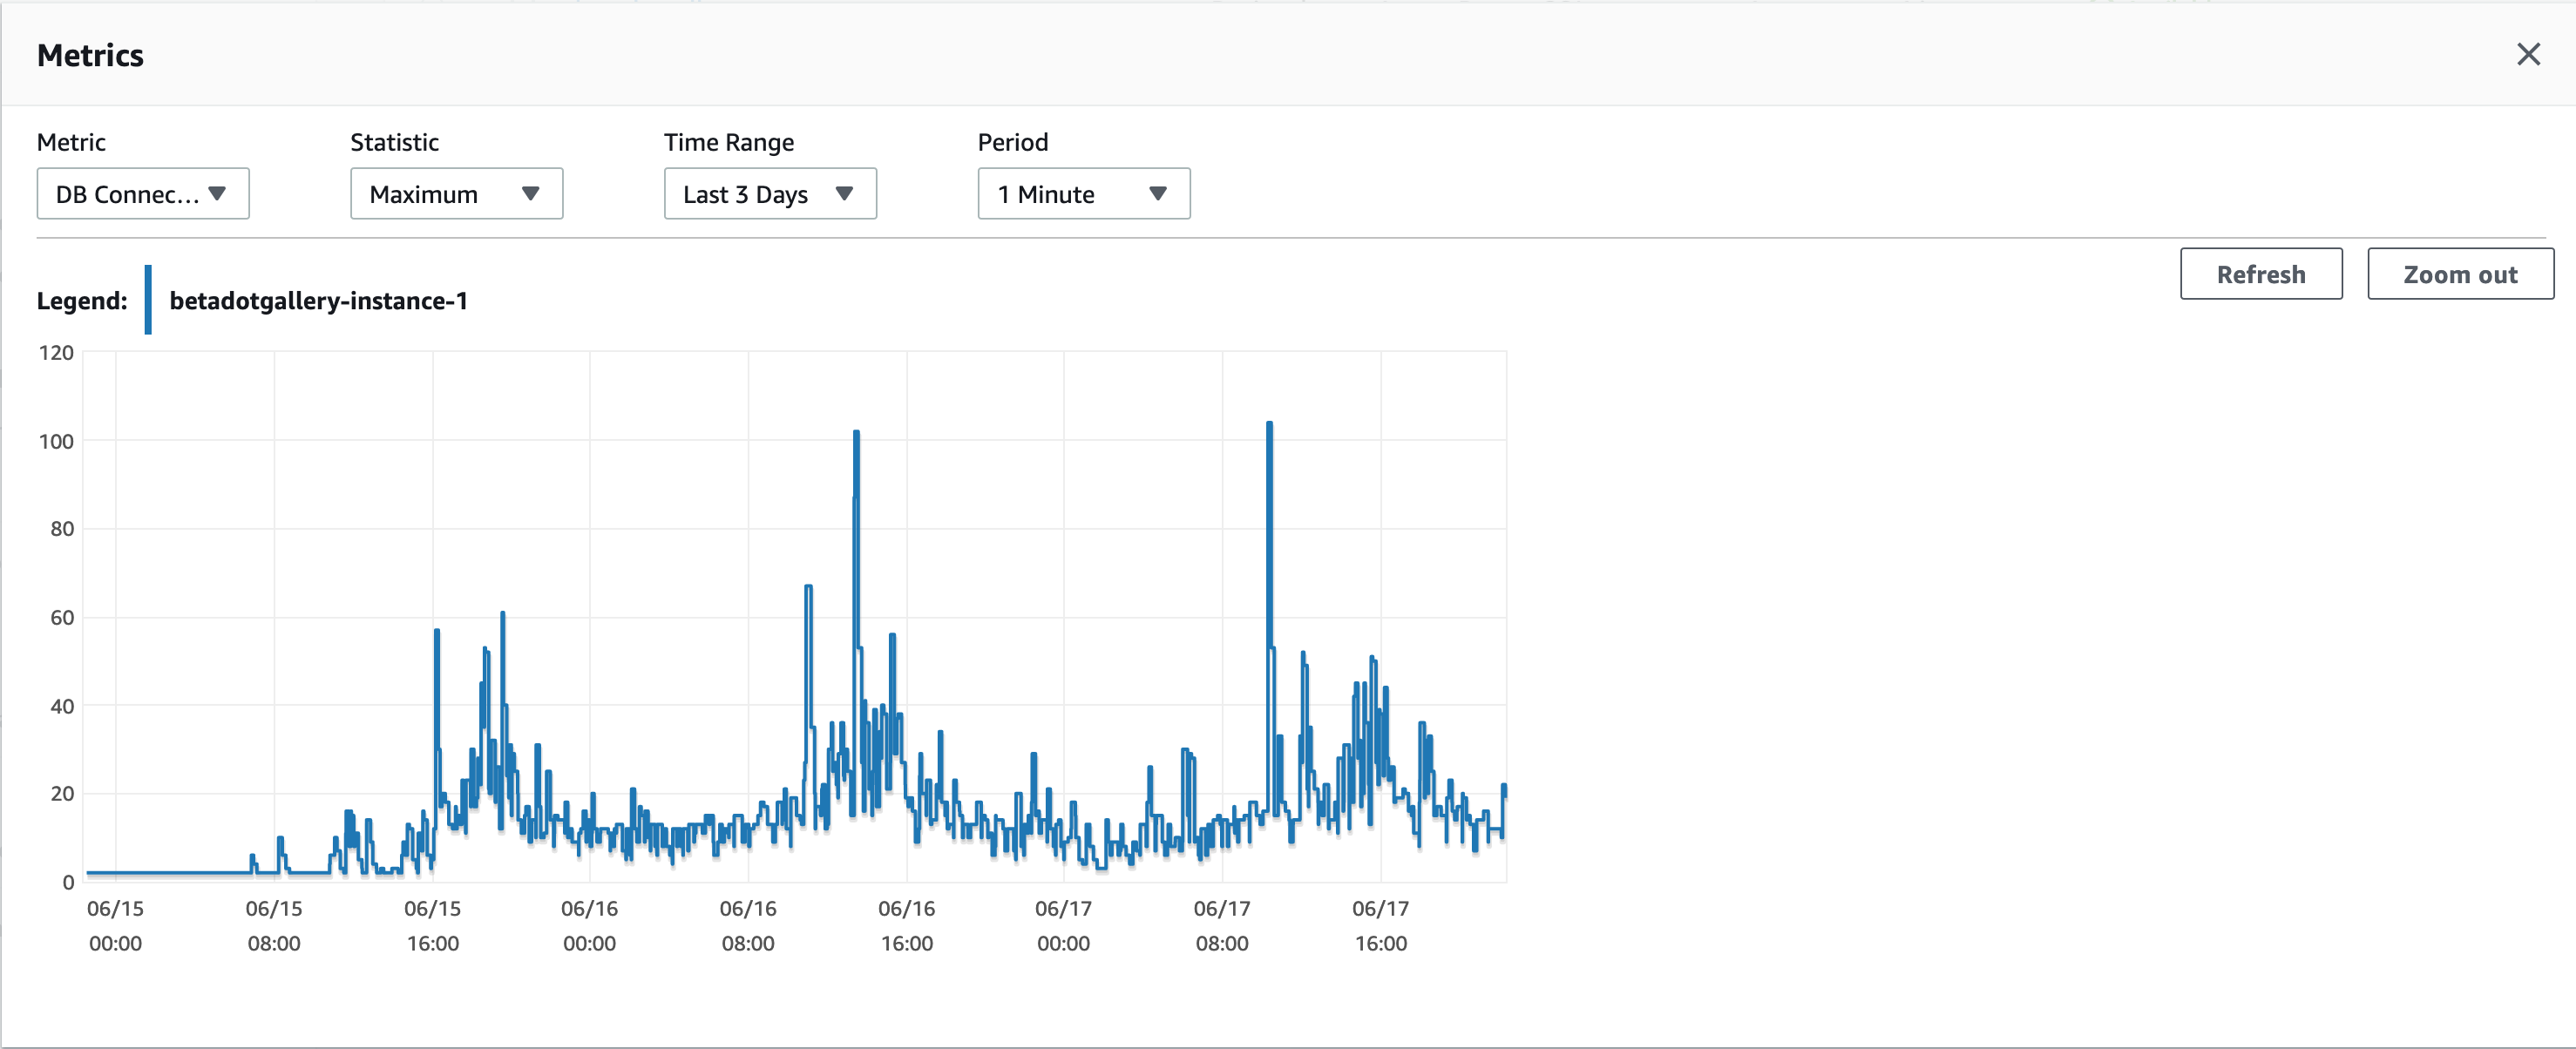
Task: Click the 06/15 16:00 axis label
Action: pos(432,925)
